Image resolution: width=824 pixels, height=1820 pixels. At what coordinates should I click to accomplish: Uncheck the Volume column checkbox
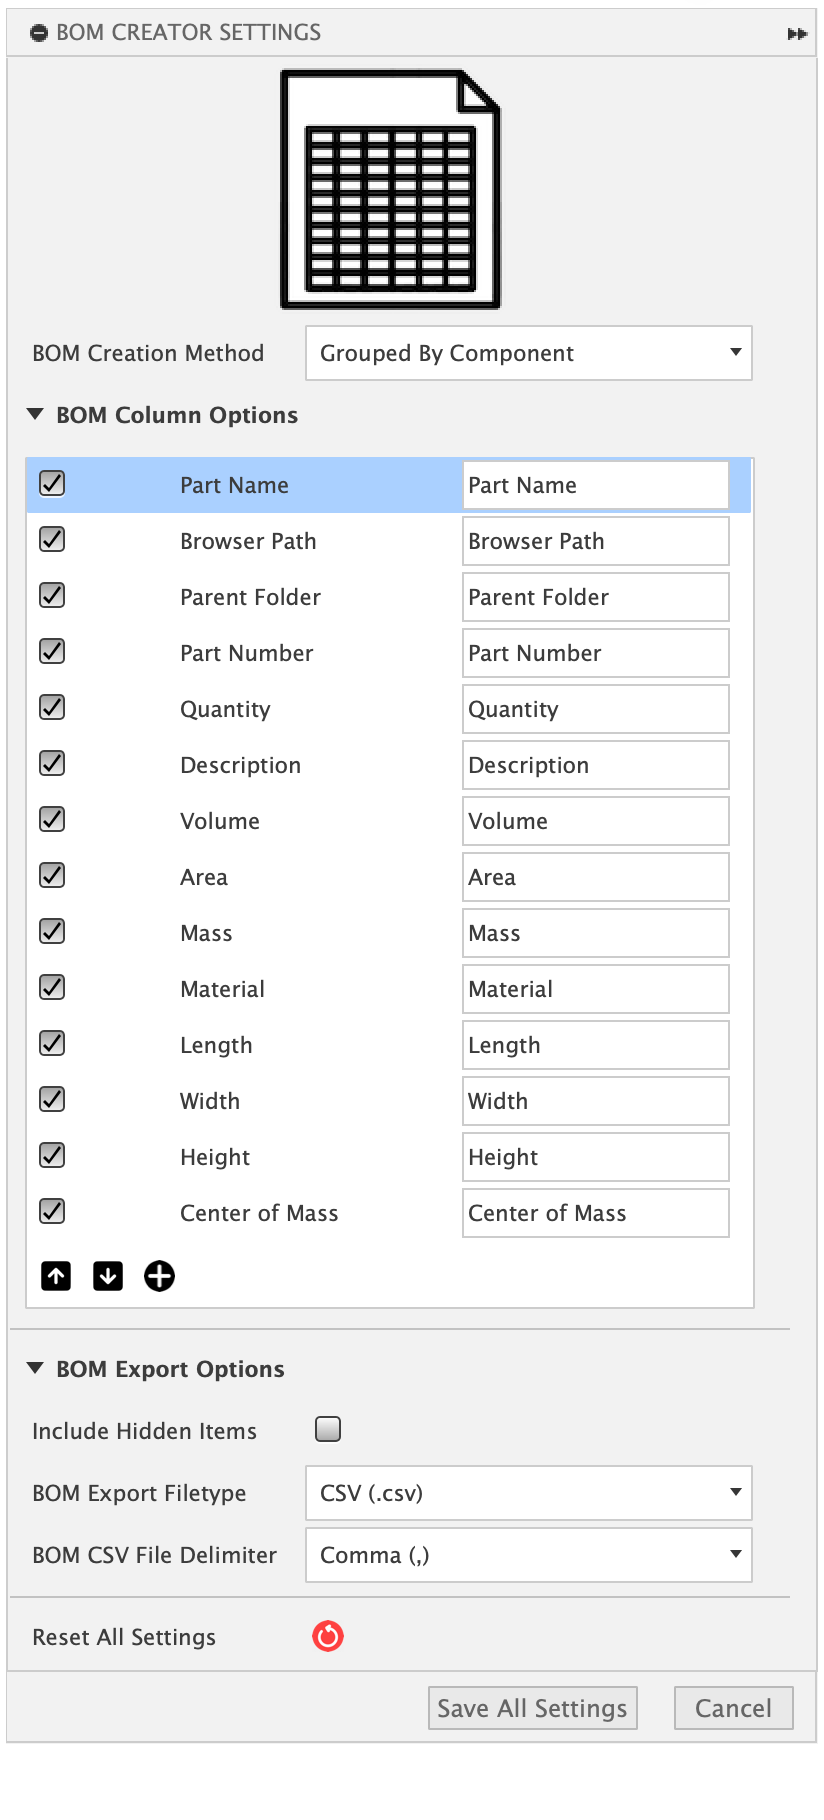52,820
